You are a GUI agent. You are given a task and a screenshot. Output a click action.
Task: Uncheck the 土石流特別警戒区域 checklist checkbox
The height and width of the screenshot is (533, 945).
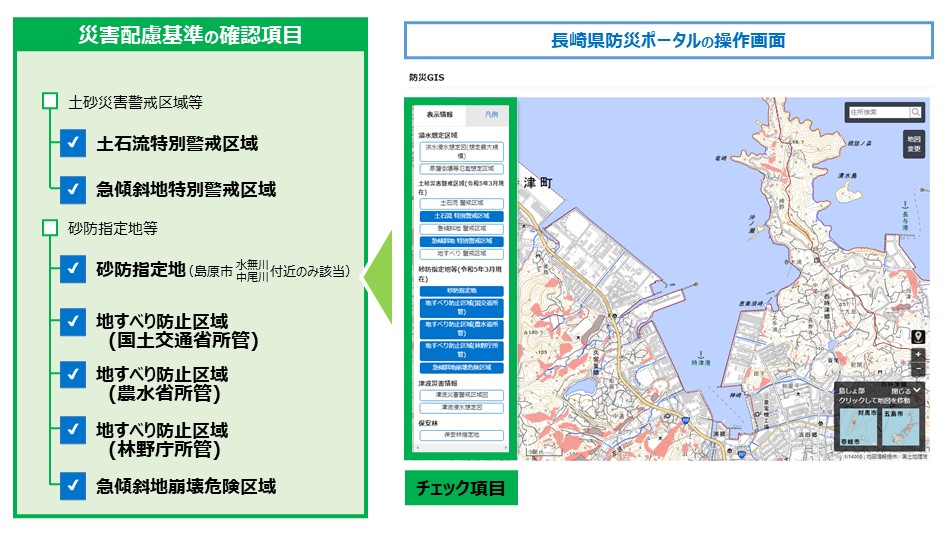point(73,143)
